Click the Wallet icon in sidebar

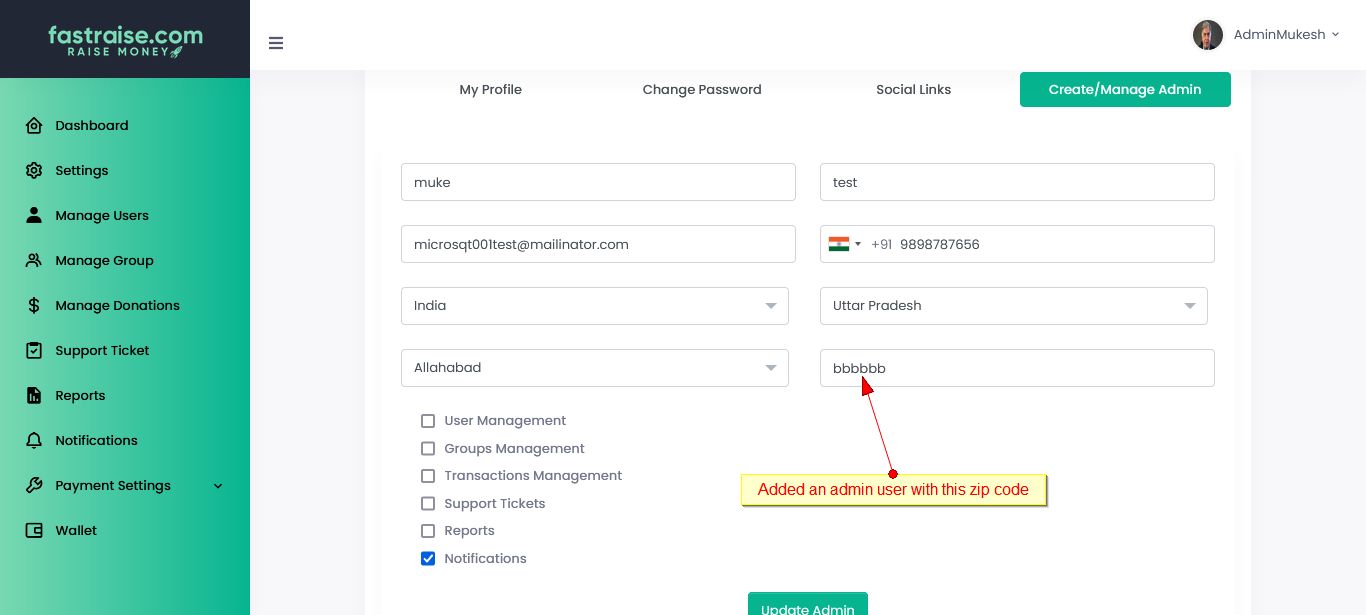point(34,531)
